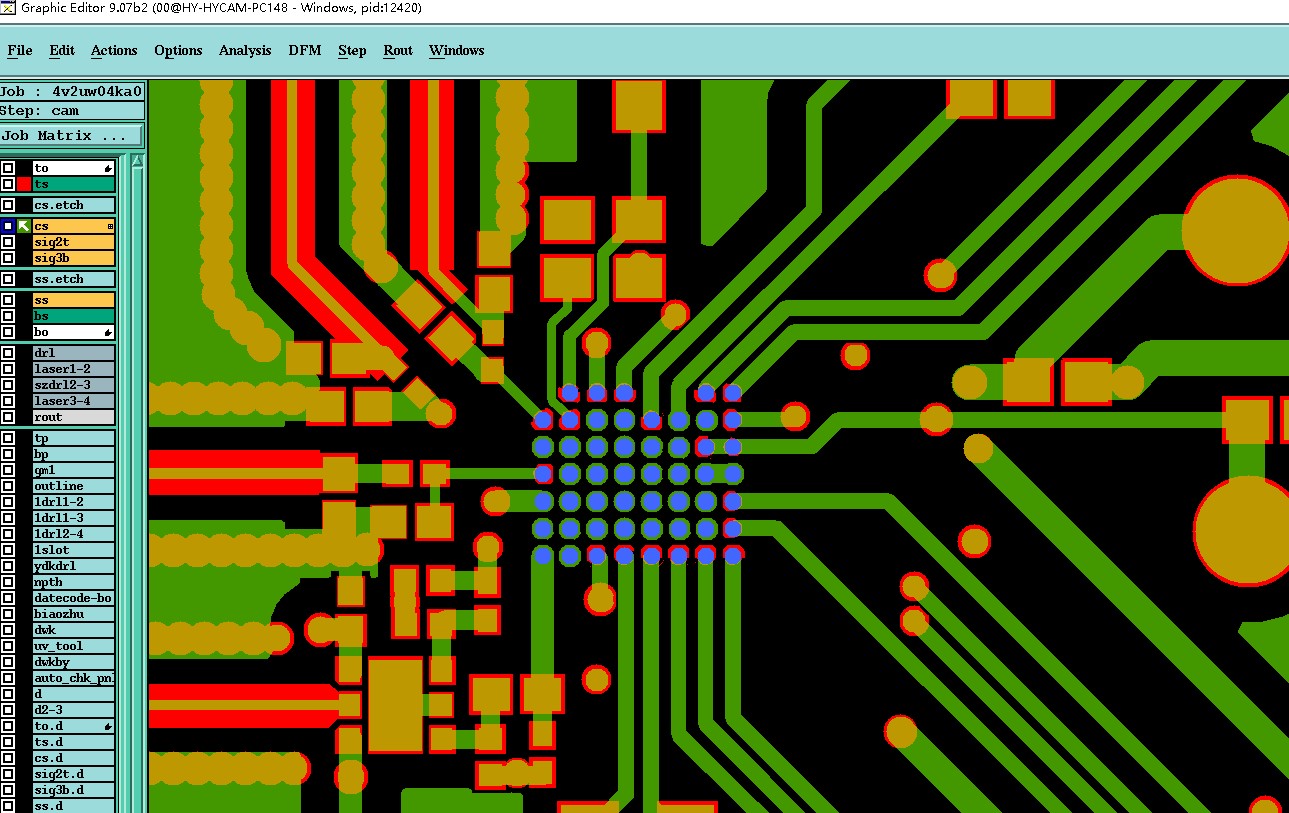Toggle the cs layer checkbox
The height and width of the screenshot is (813, 1289).
[x=8, y=226]
